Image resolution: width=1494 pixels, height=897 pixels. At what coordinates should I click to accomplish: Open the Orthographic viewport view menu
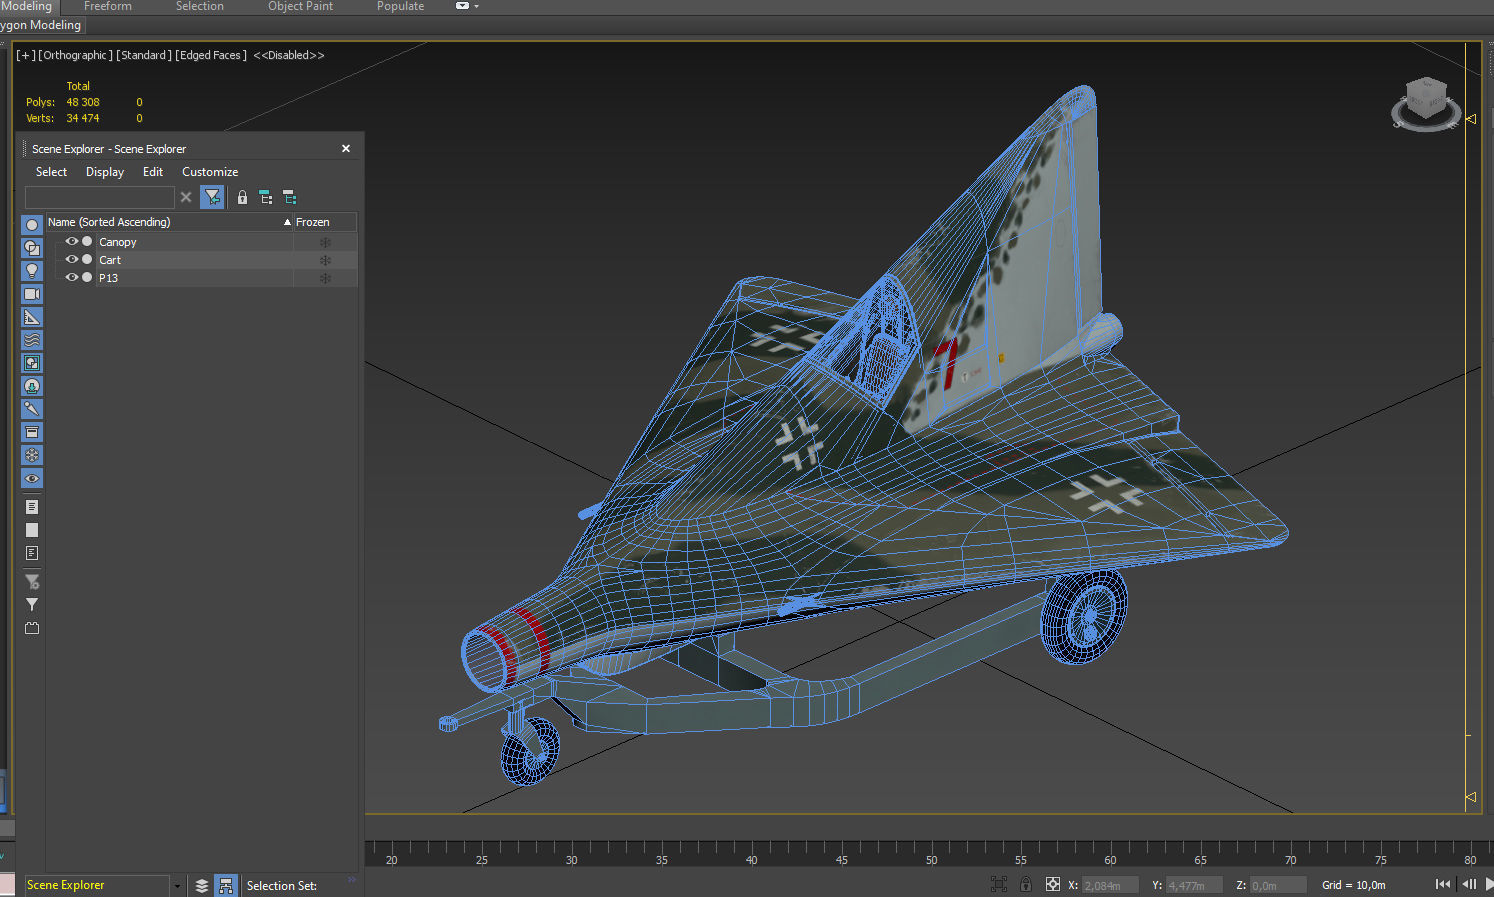coord(76,55)
